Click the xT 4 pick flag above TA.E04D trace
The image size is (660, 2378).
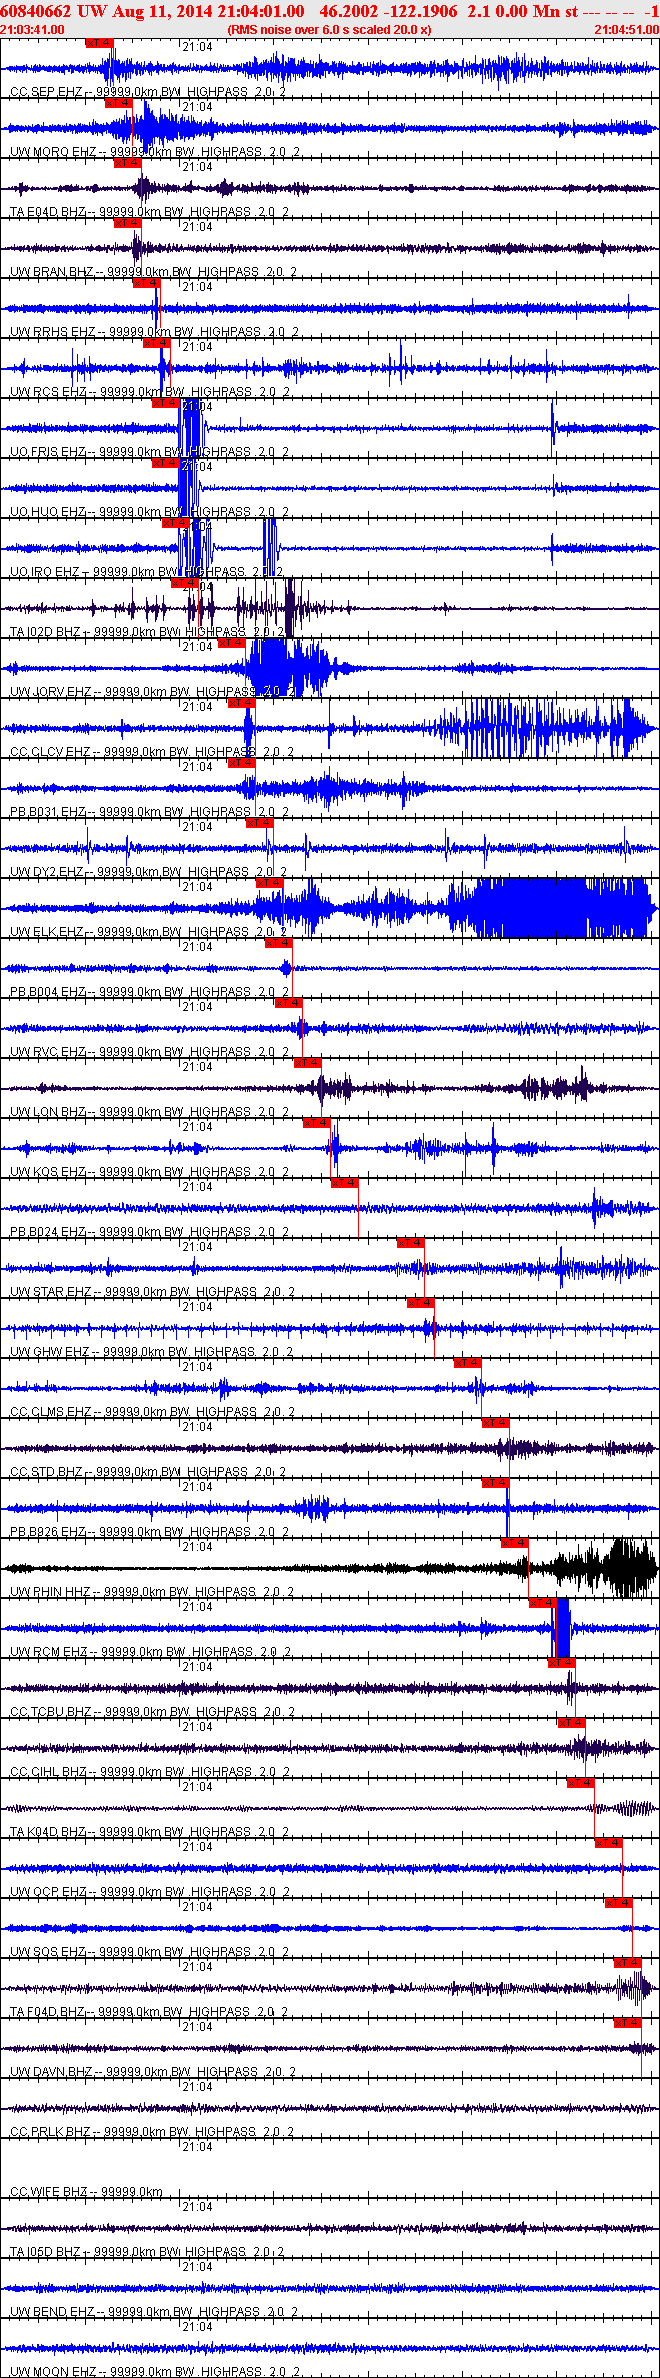point(128,163)
